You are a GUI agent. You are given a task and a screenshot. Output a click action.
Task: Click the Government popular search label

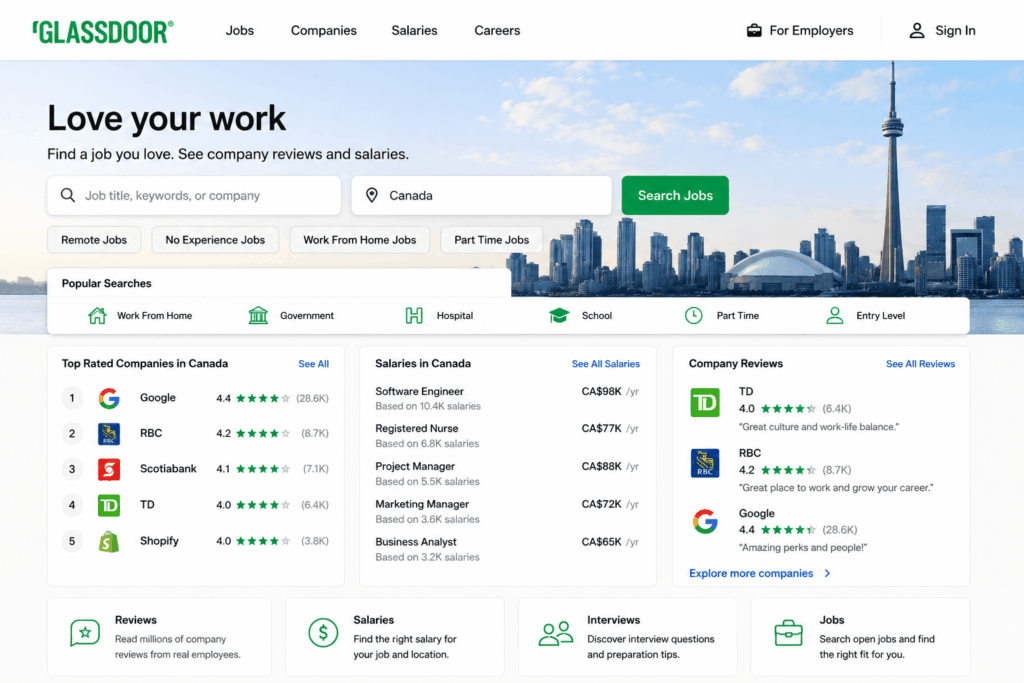point(306,315)
